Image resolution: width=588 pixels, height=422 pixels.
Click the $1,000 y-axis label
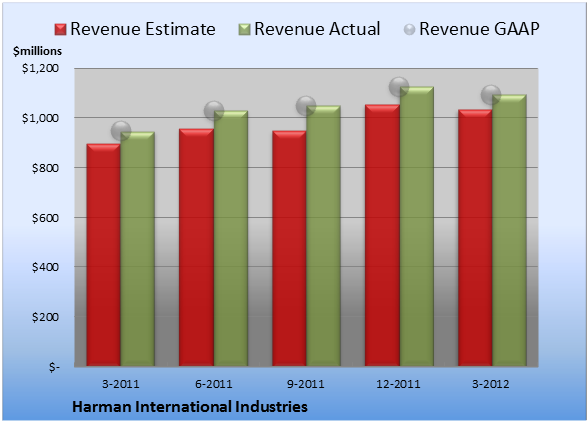coord(40,118)
